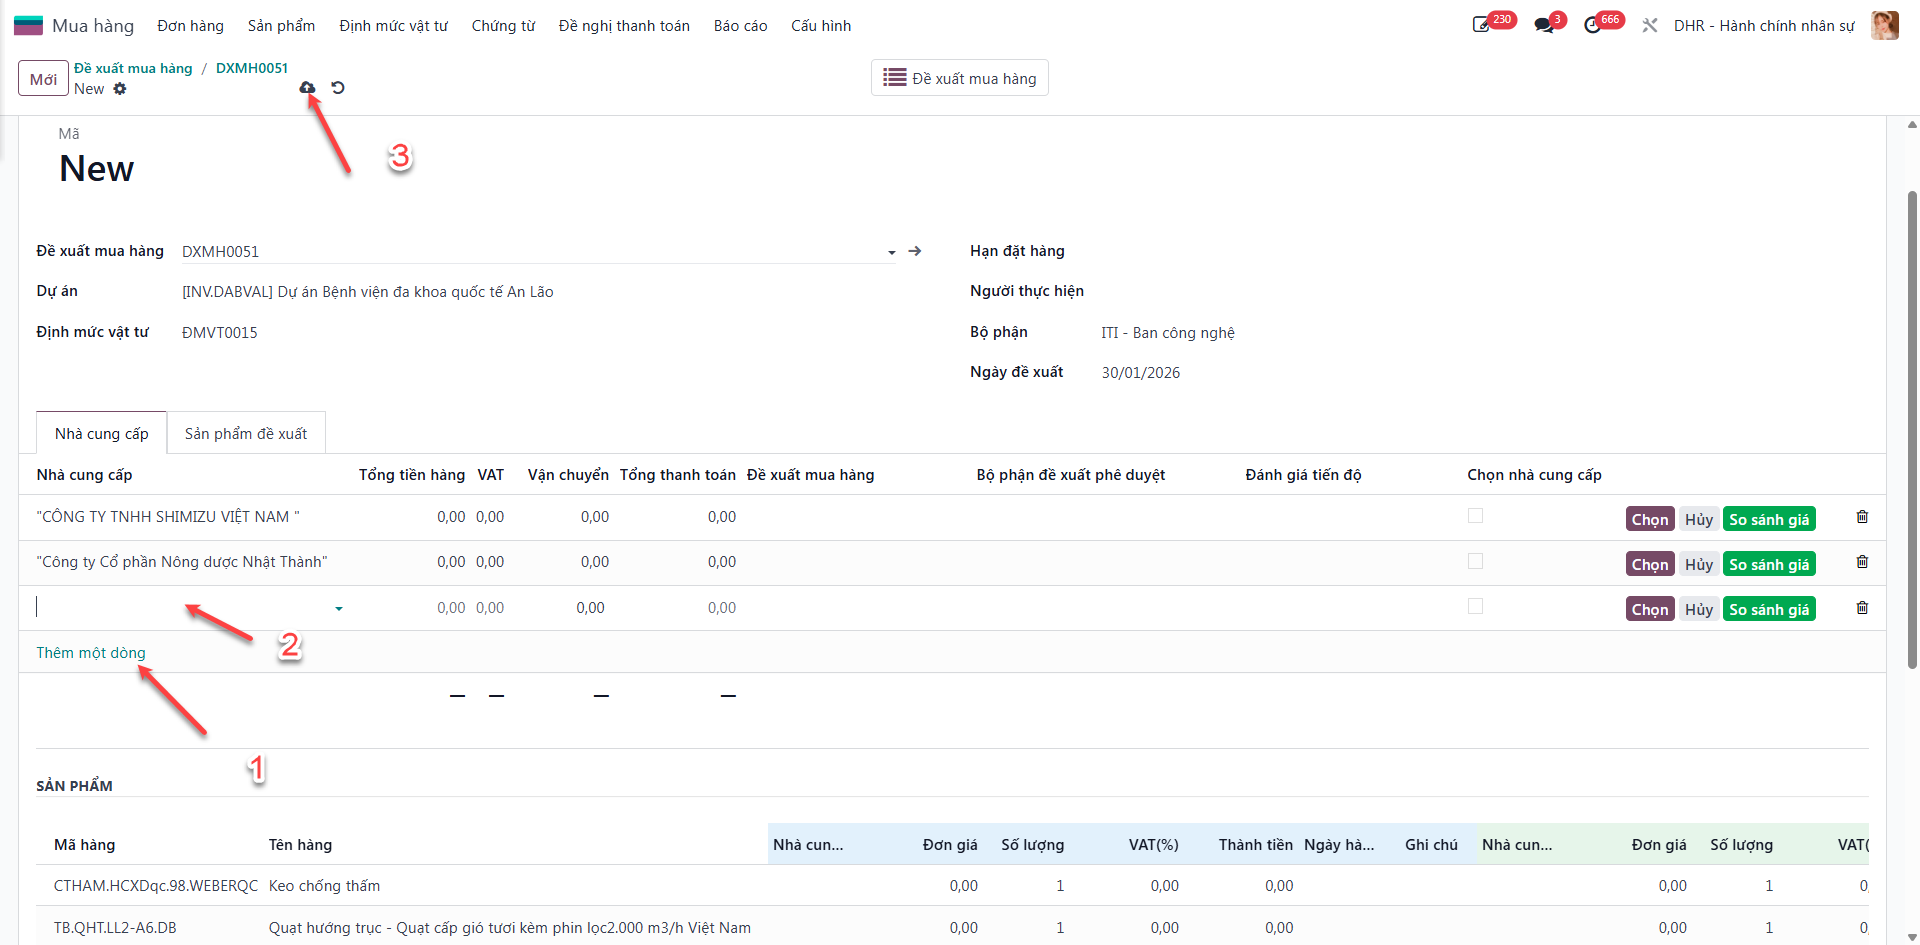Viewport: 1920px width, 945px height.
Task: Open the Đơn hàng menu
Action: click(190, 26)
